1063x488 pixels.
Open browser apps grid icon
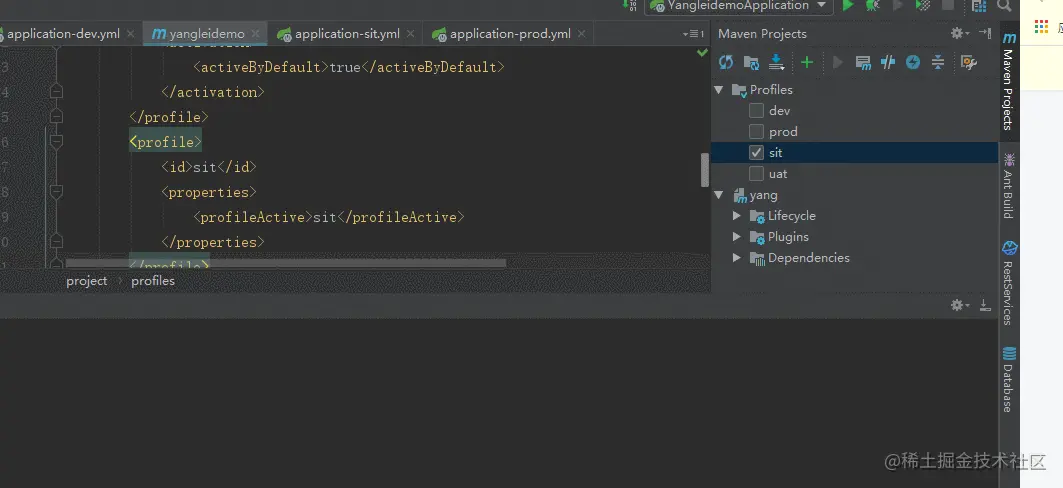[1041, 26]
